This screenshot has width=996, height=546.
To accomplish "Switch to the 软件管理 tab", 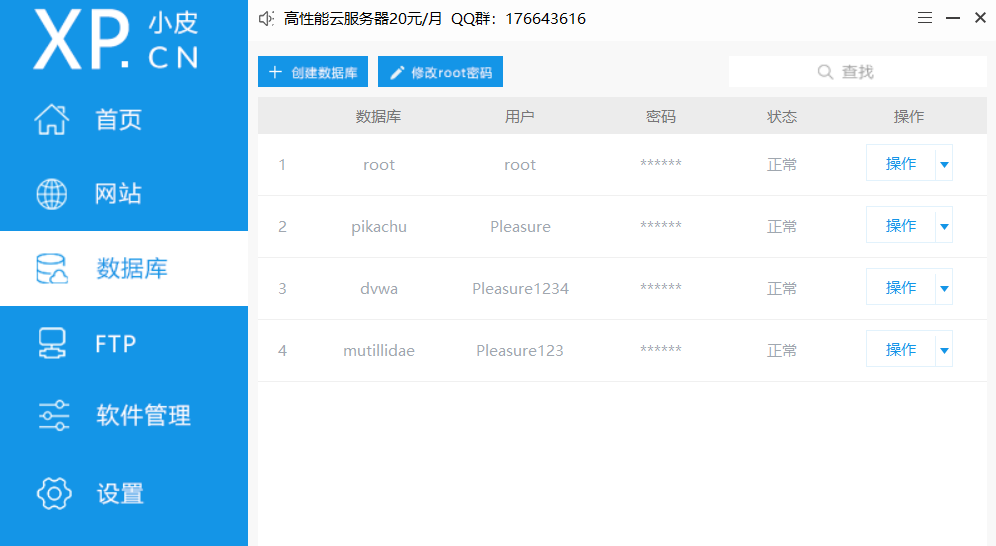I will click(143, 416).
